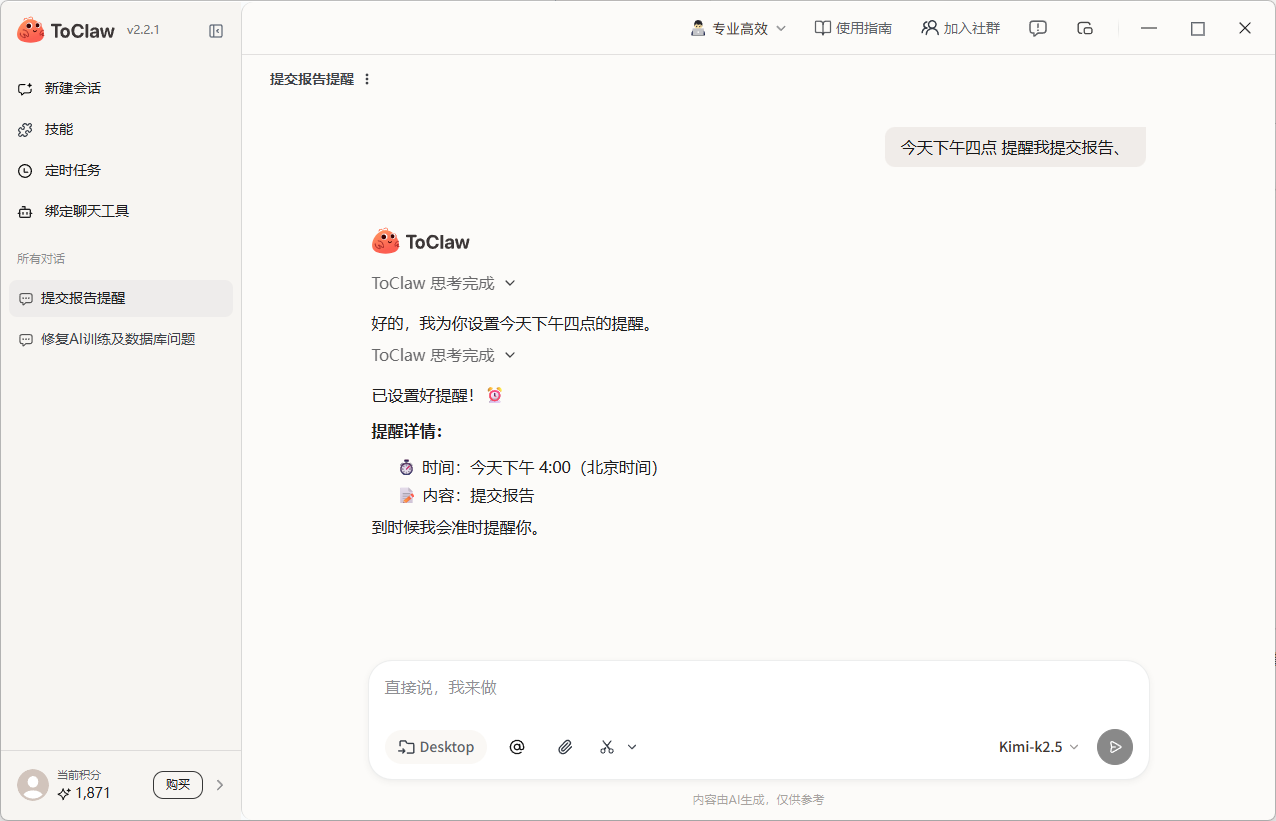Click the 1,871 credits value
The image size is (1276, 821).
coord(93,793)
